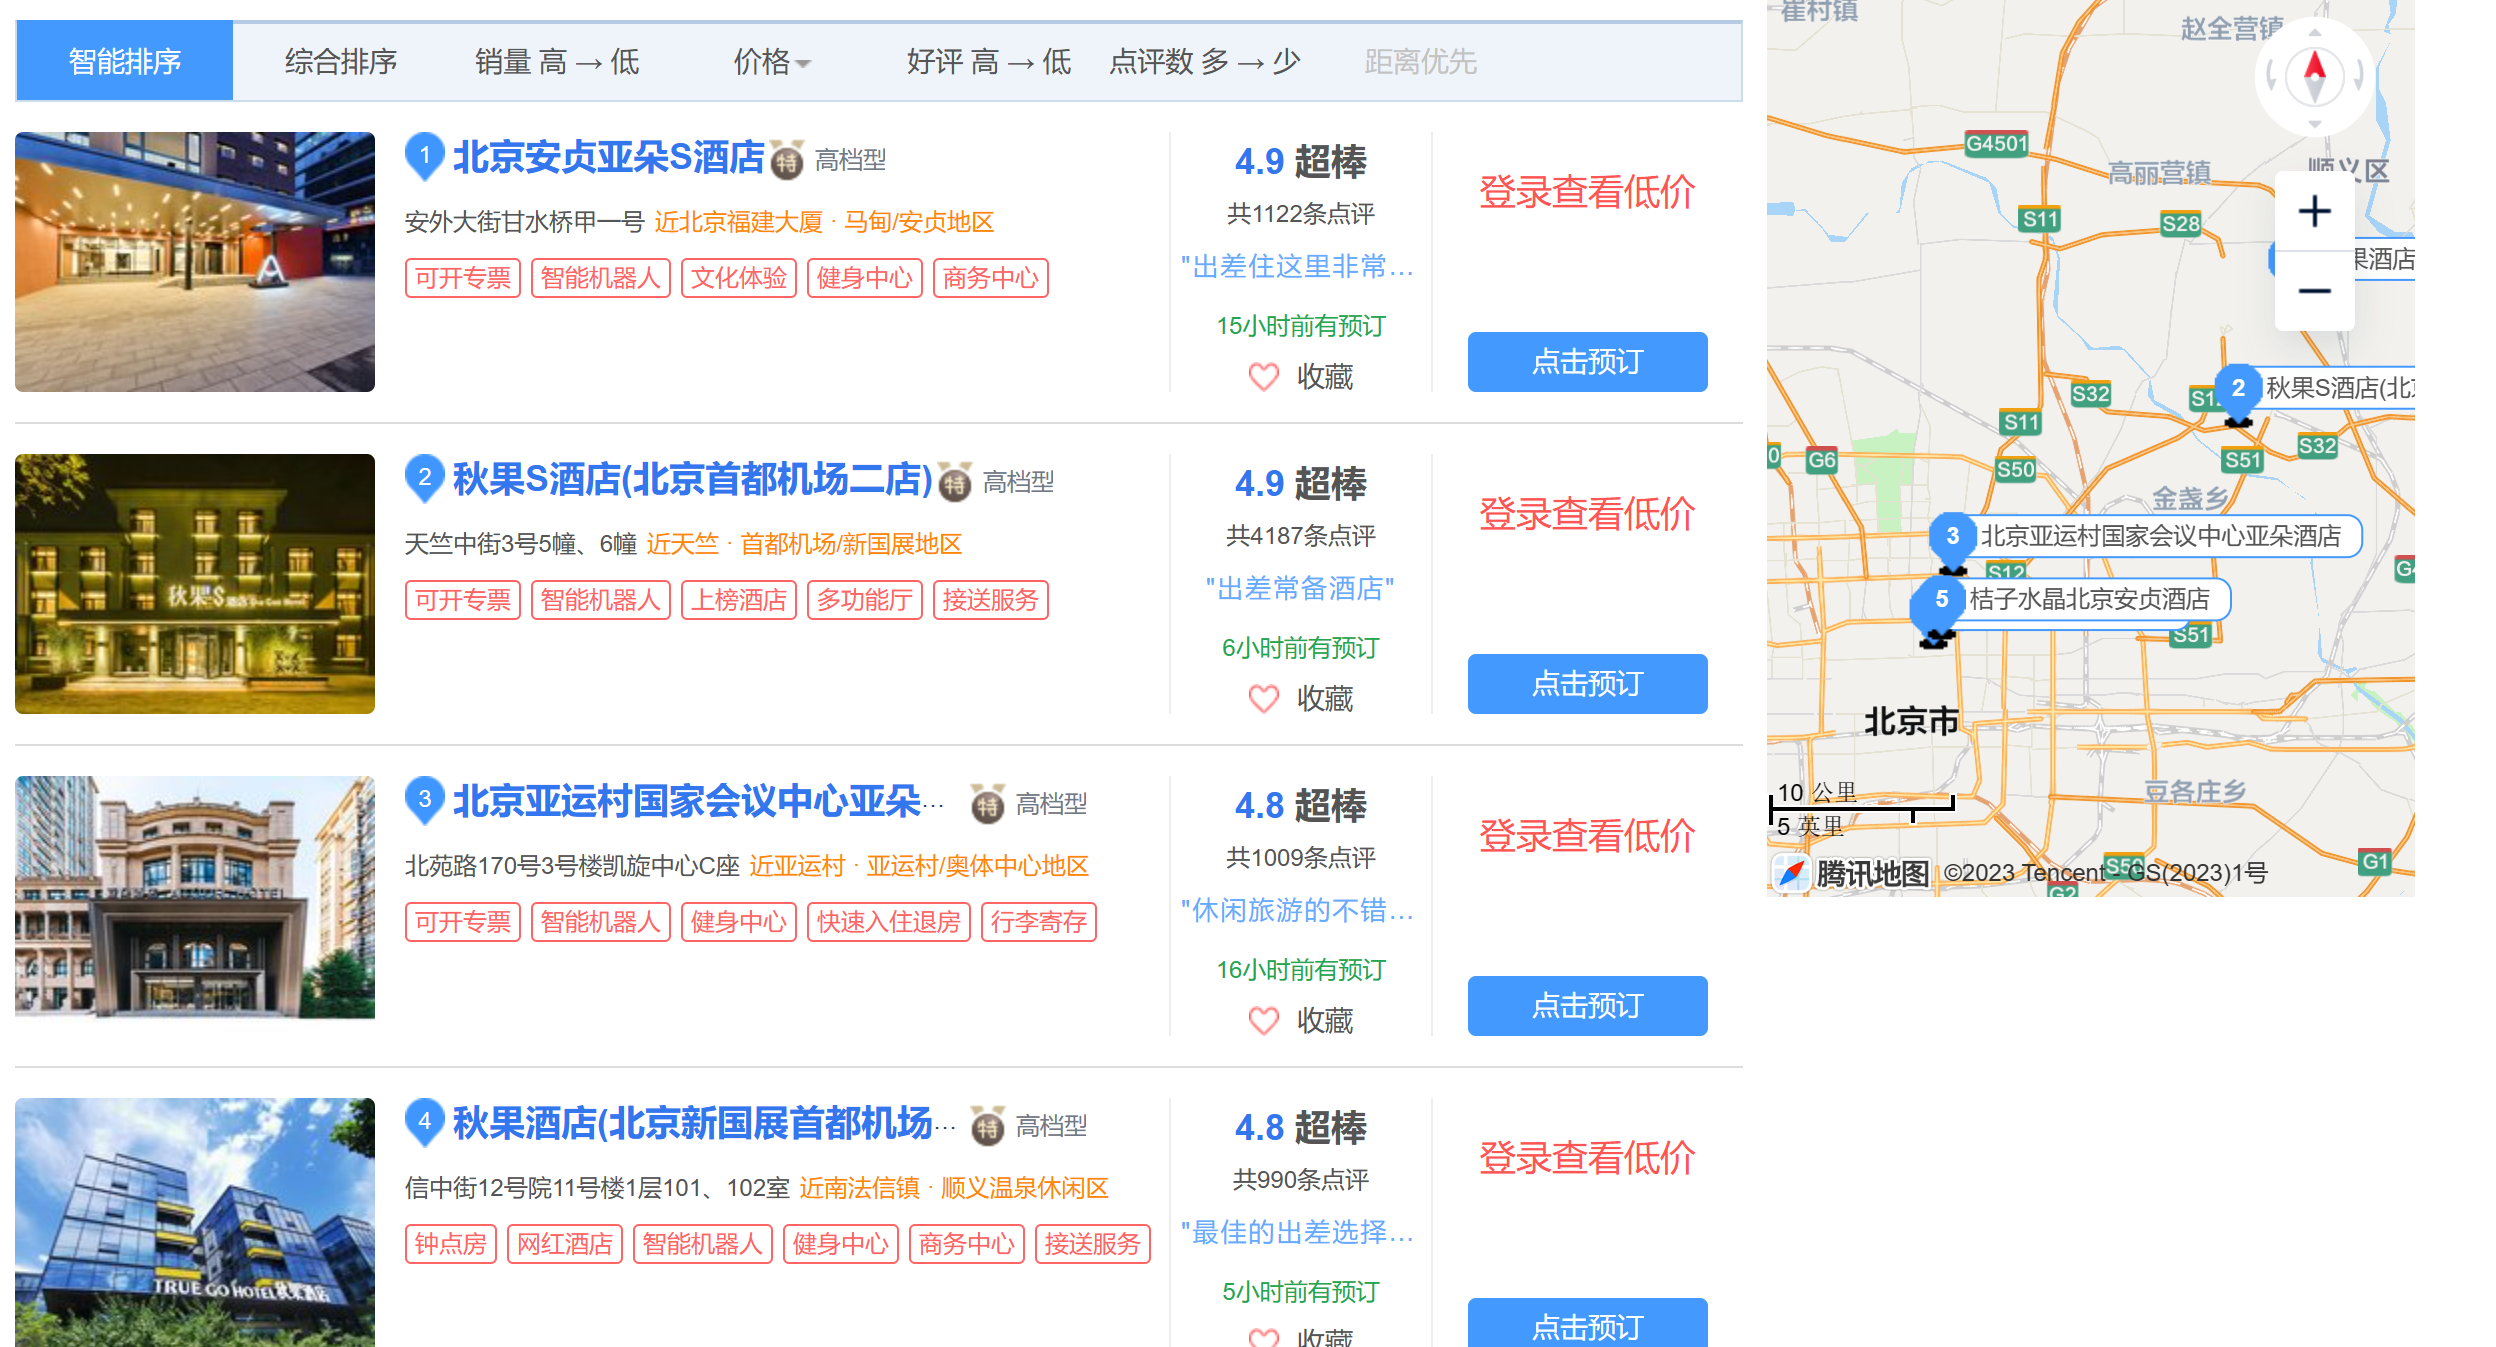Zoom in the map with plus button
The width and height of the screenshot is (2496, 1347).
[2314, 211]
